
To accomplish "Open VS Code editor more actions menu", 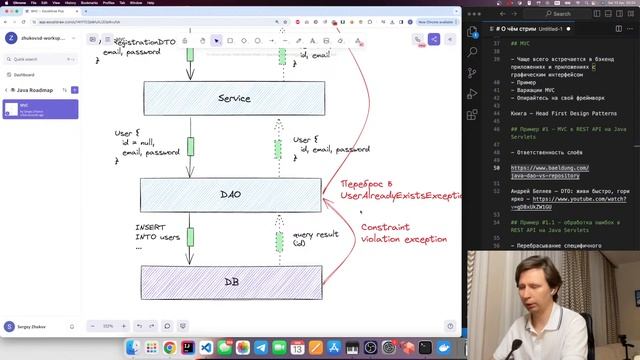I will click(631, 29).
